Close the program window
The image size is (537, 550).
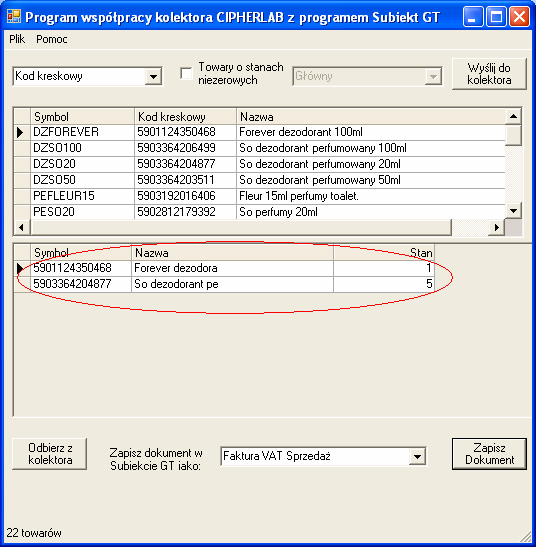[519, 16]
